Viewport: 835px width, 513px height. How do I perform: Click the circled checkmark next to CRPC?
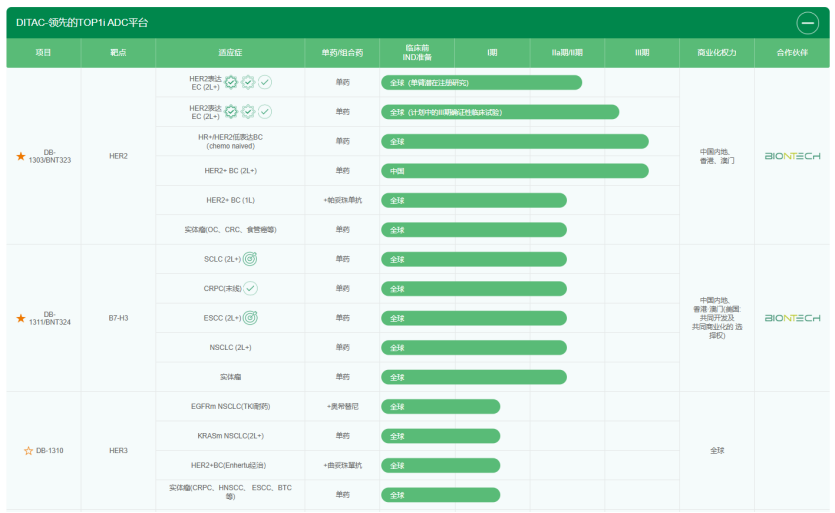[x=250, y=289]
